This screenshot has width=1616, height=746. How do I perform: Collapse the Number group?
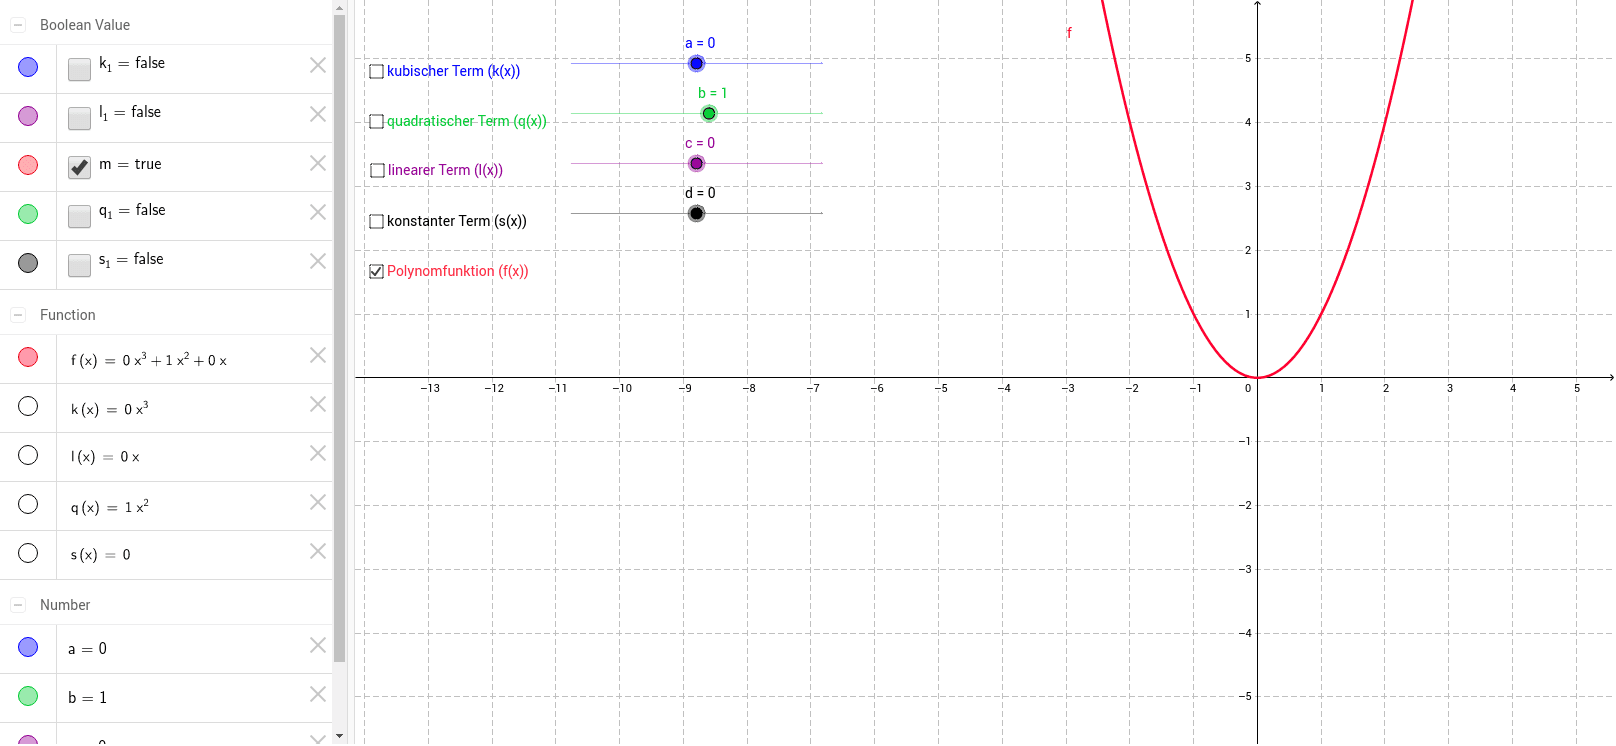click(x=18, y=605)
